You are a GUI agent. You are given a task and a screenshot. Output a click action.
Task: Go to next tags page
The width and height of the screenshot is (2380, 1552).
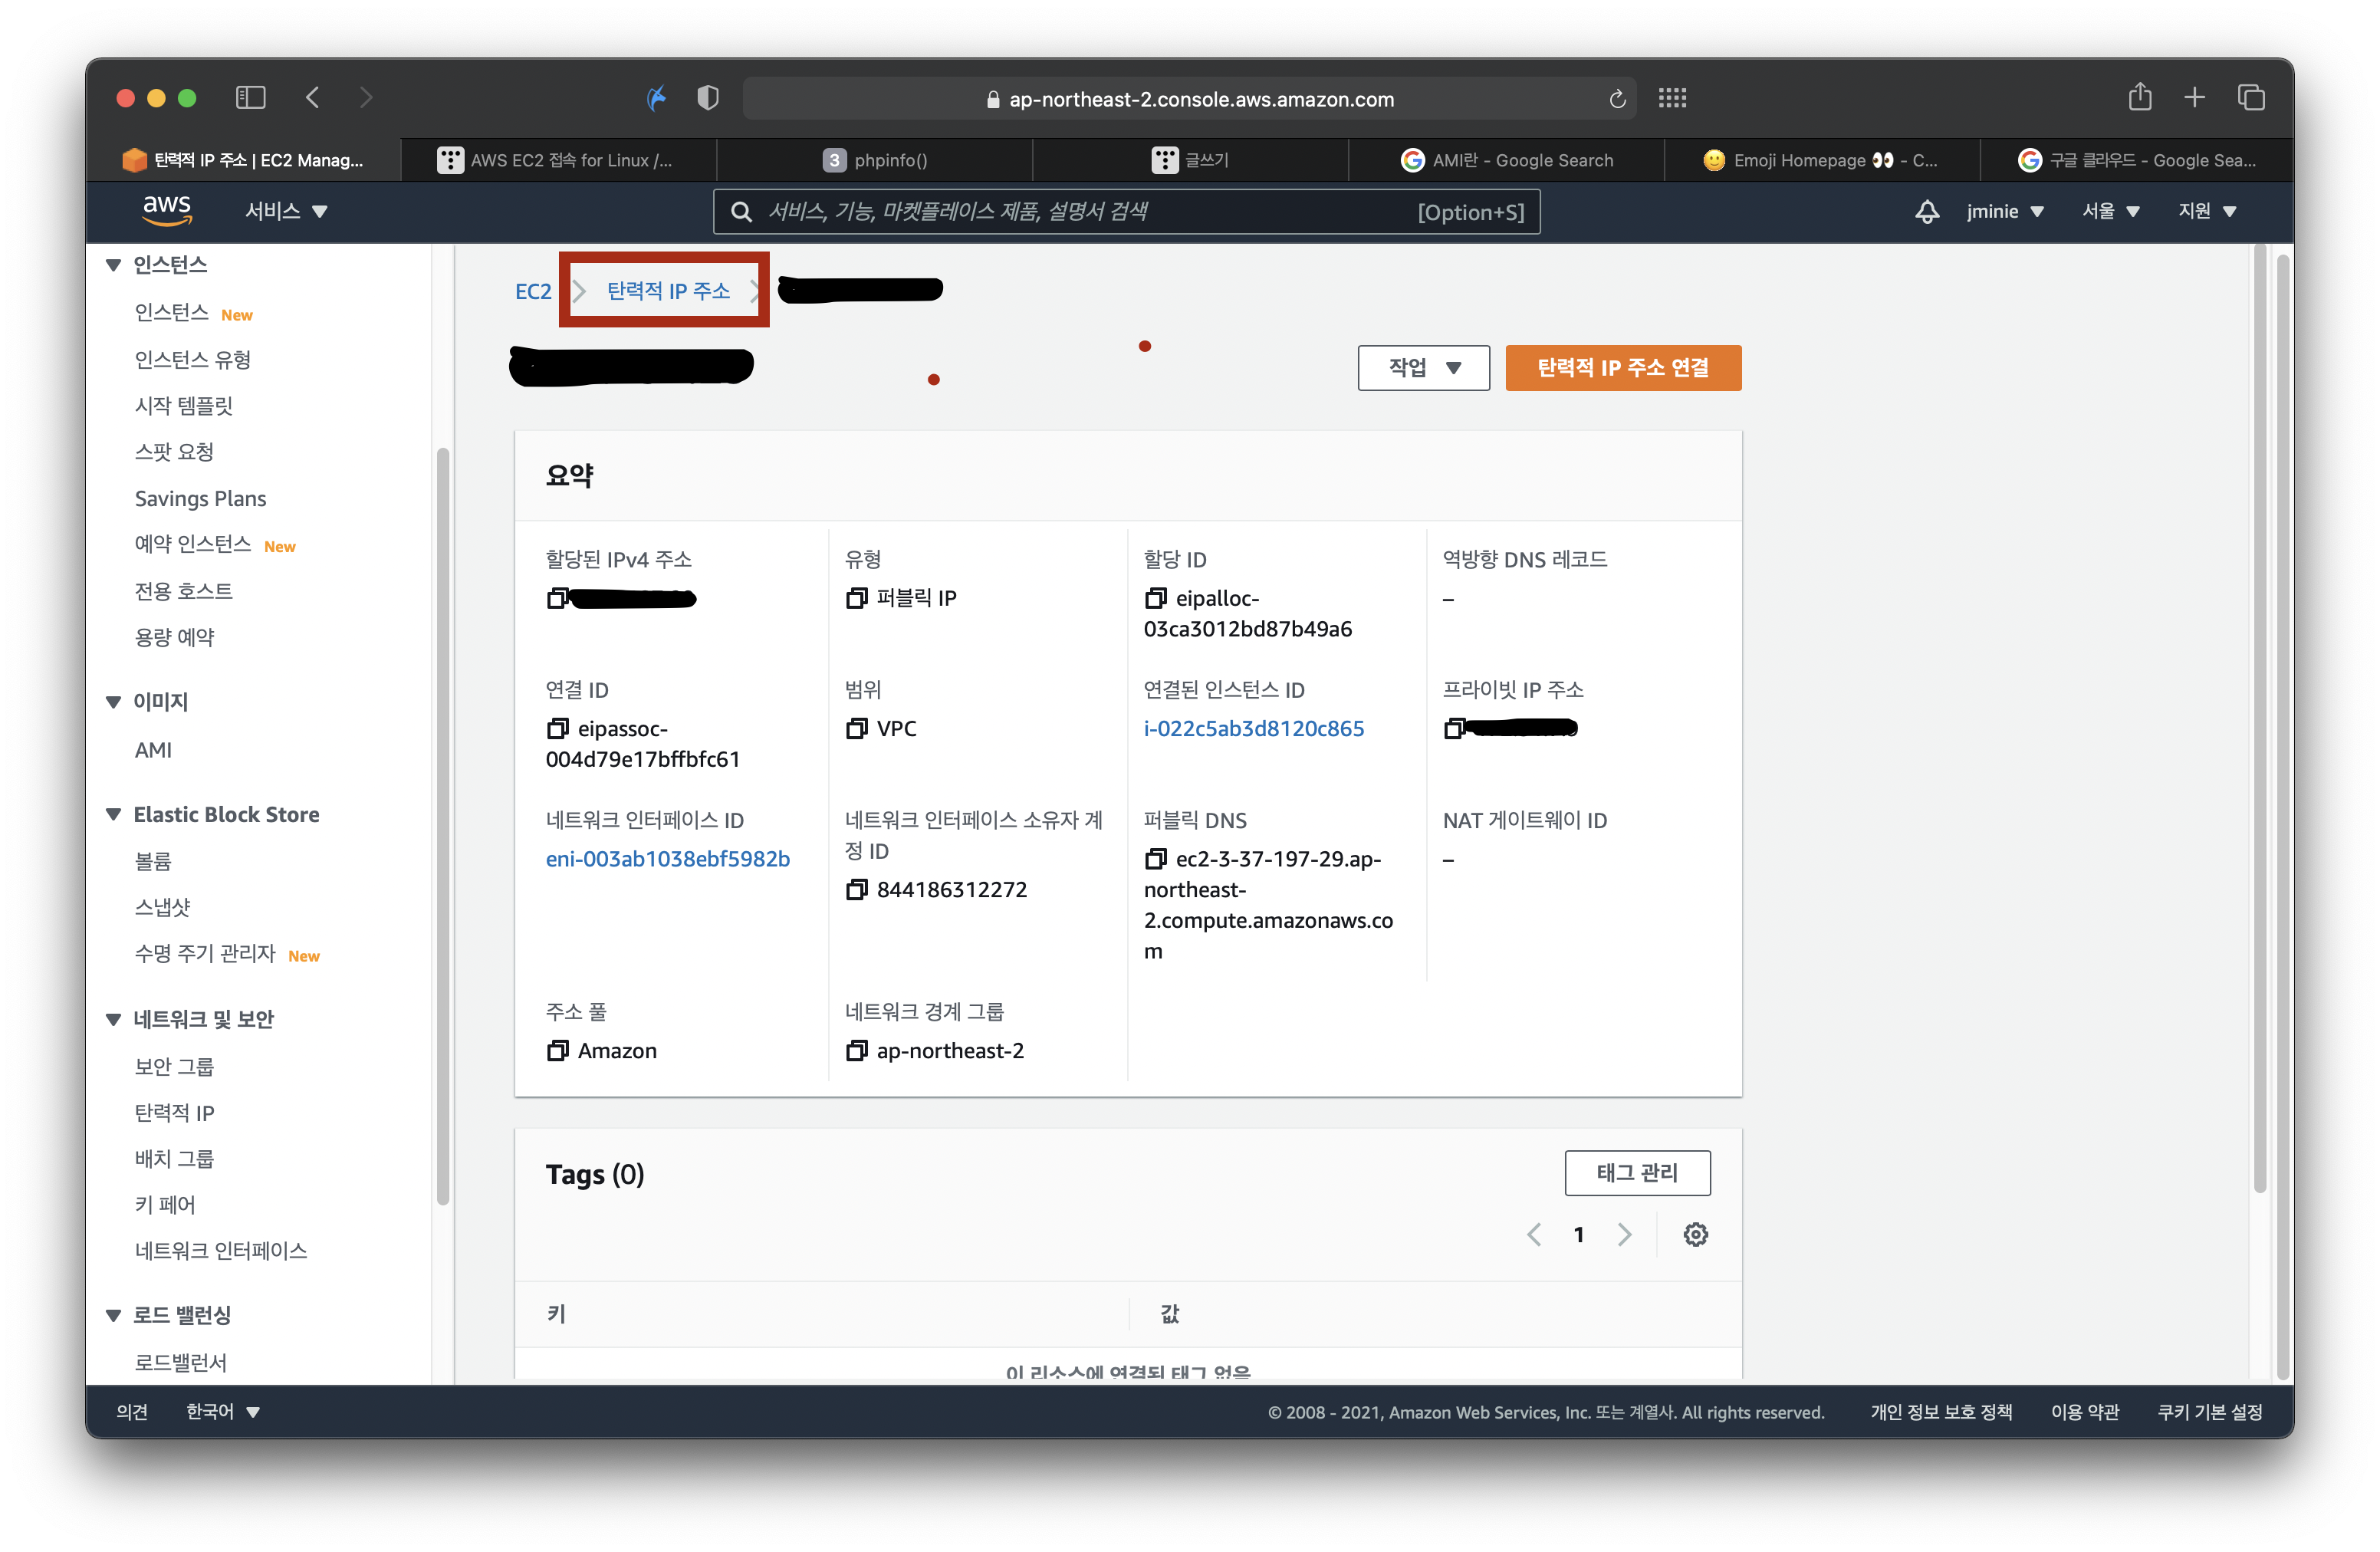(1624, 1234)
